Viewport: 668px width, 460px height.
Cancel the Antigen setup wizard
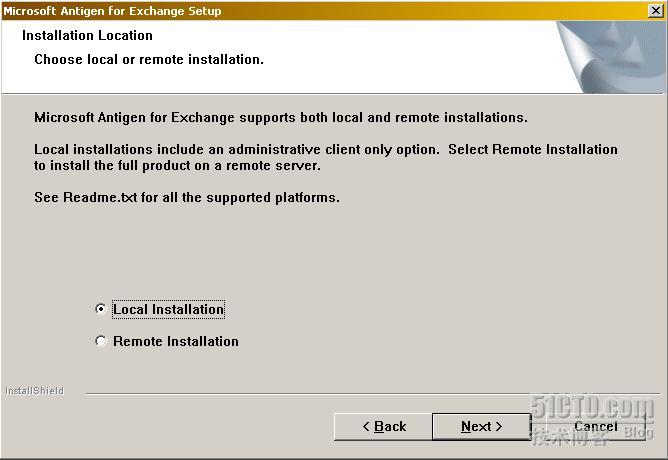point(595,426)
